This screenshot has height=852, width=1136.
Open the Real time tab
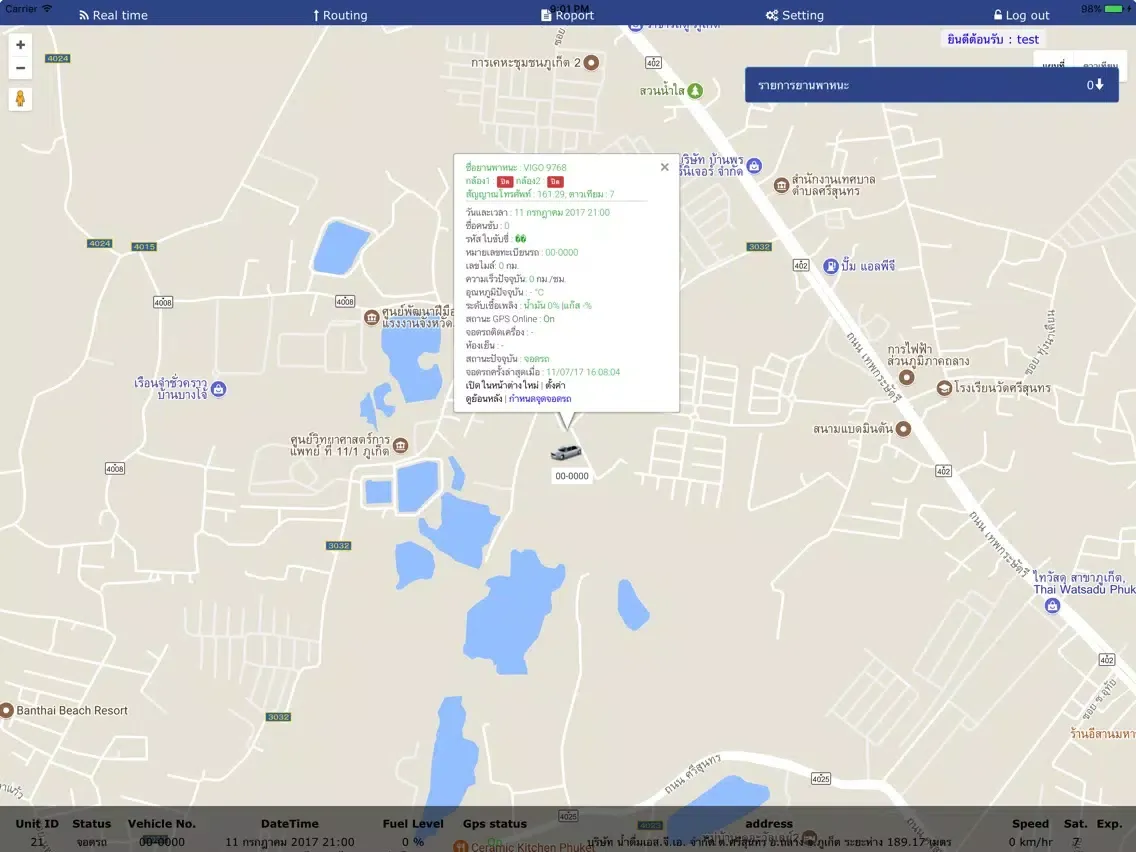pyautogui.click(x=113, y=15)
